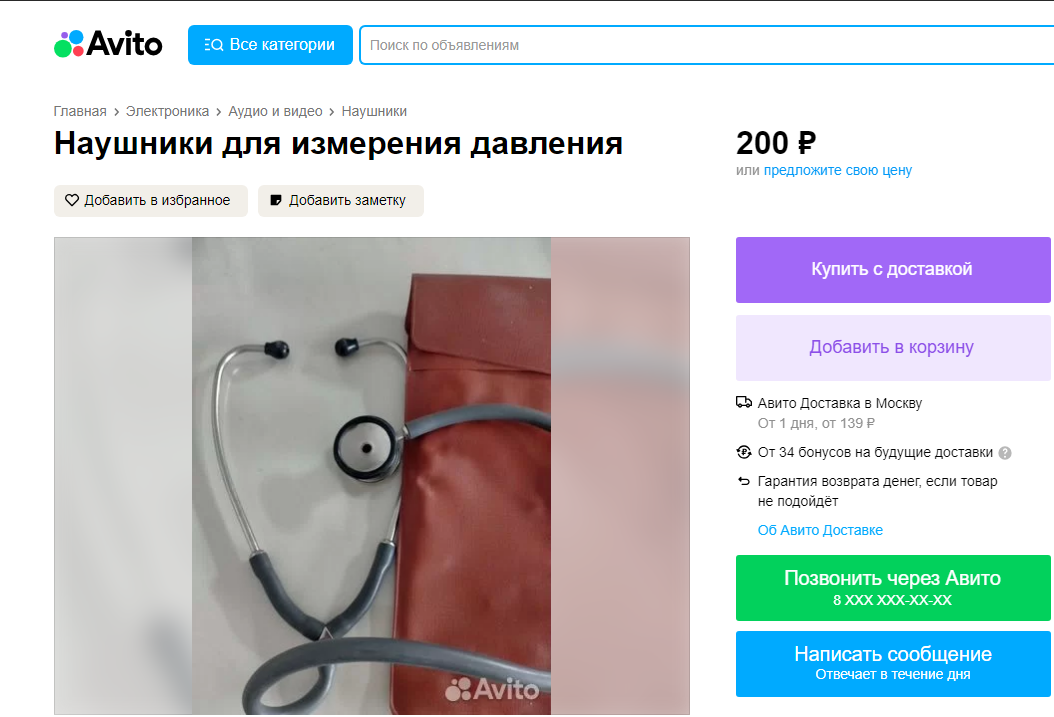Open the Аудио и видео breadcrumb

(x=276, y=112)
